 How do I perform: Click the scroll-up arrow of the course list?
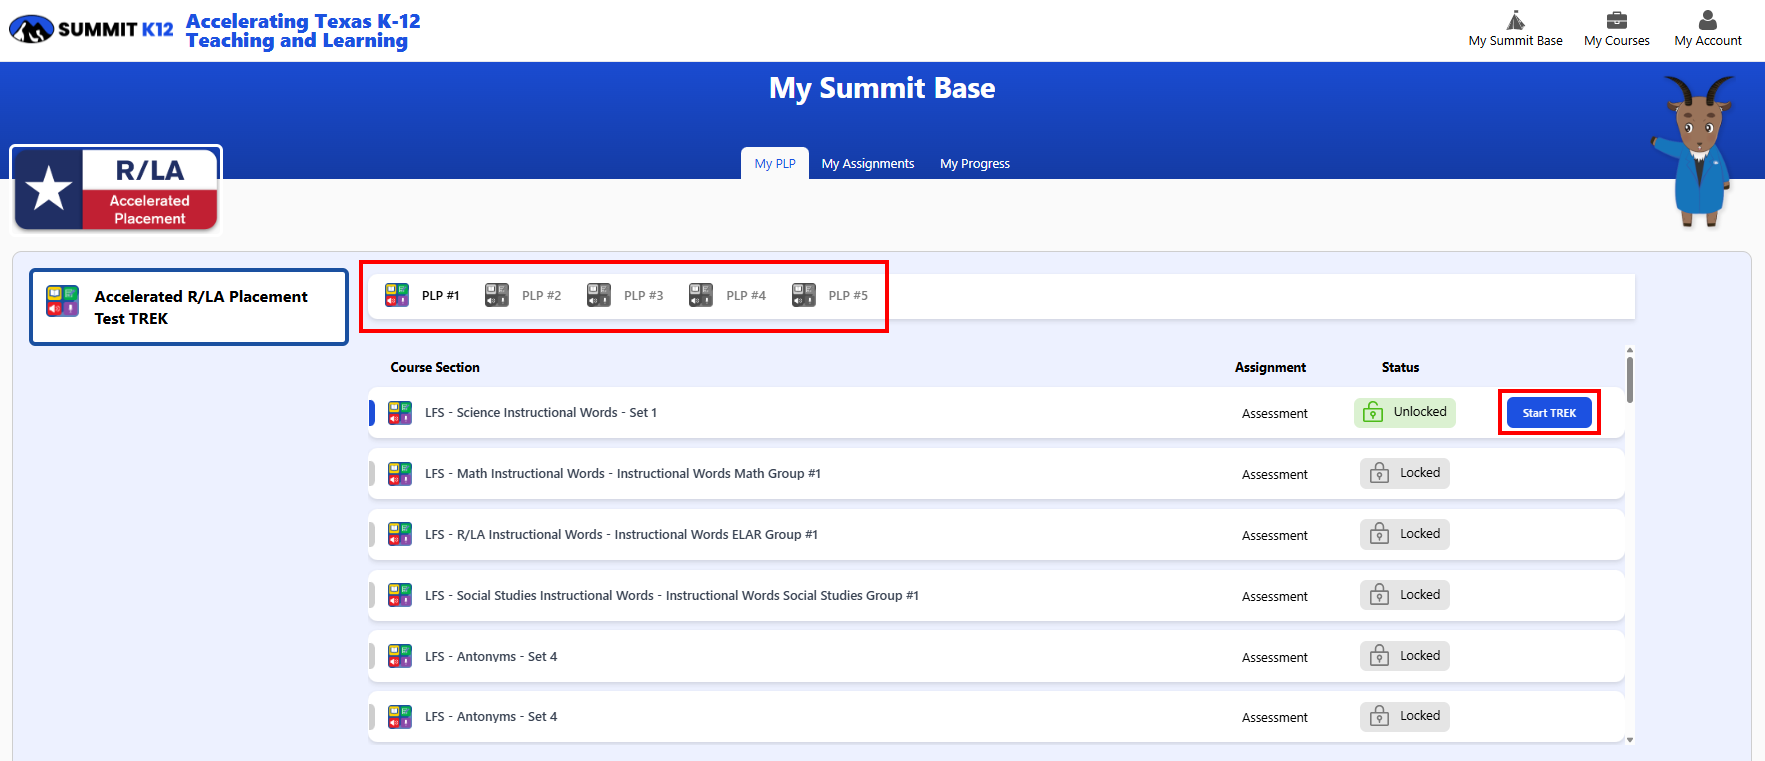pyautogui.click(x=1630, y=350)
